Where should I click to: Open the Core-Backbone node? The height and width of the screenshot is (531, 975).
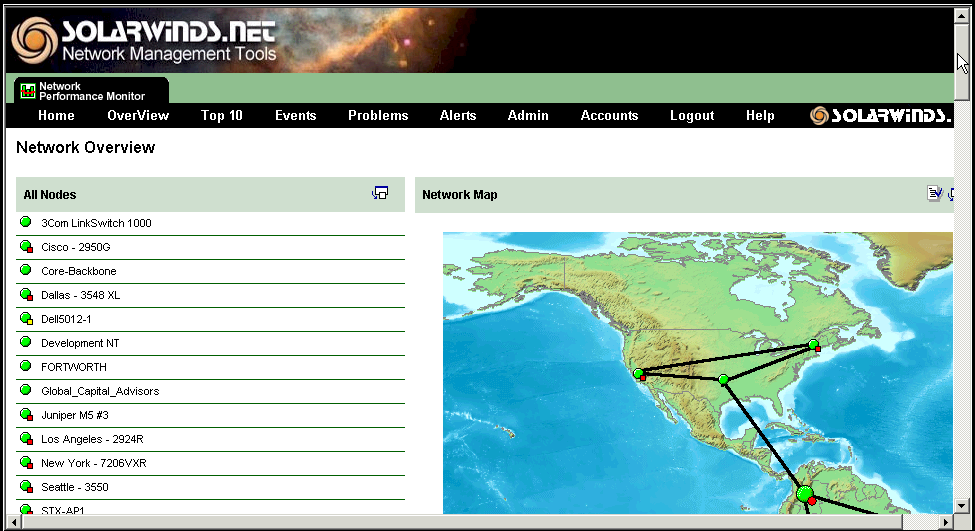point(79,271)
